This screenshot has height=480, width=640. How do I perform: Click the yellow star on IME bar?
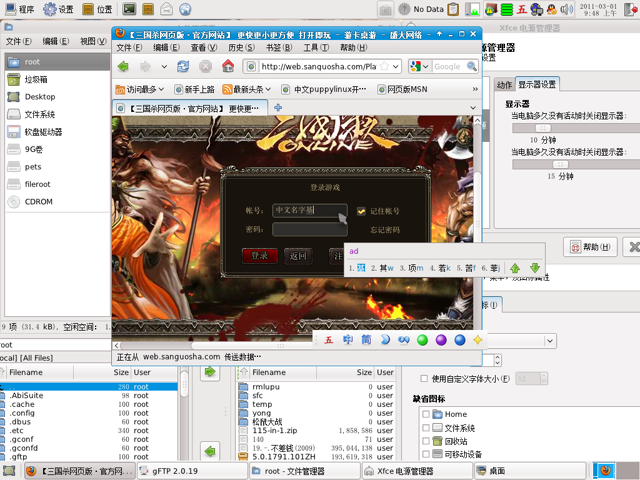point(478,340)
